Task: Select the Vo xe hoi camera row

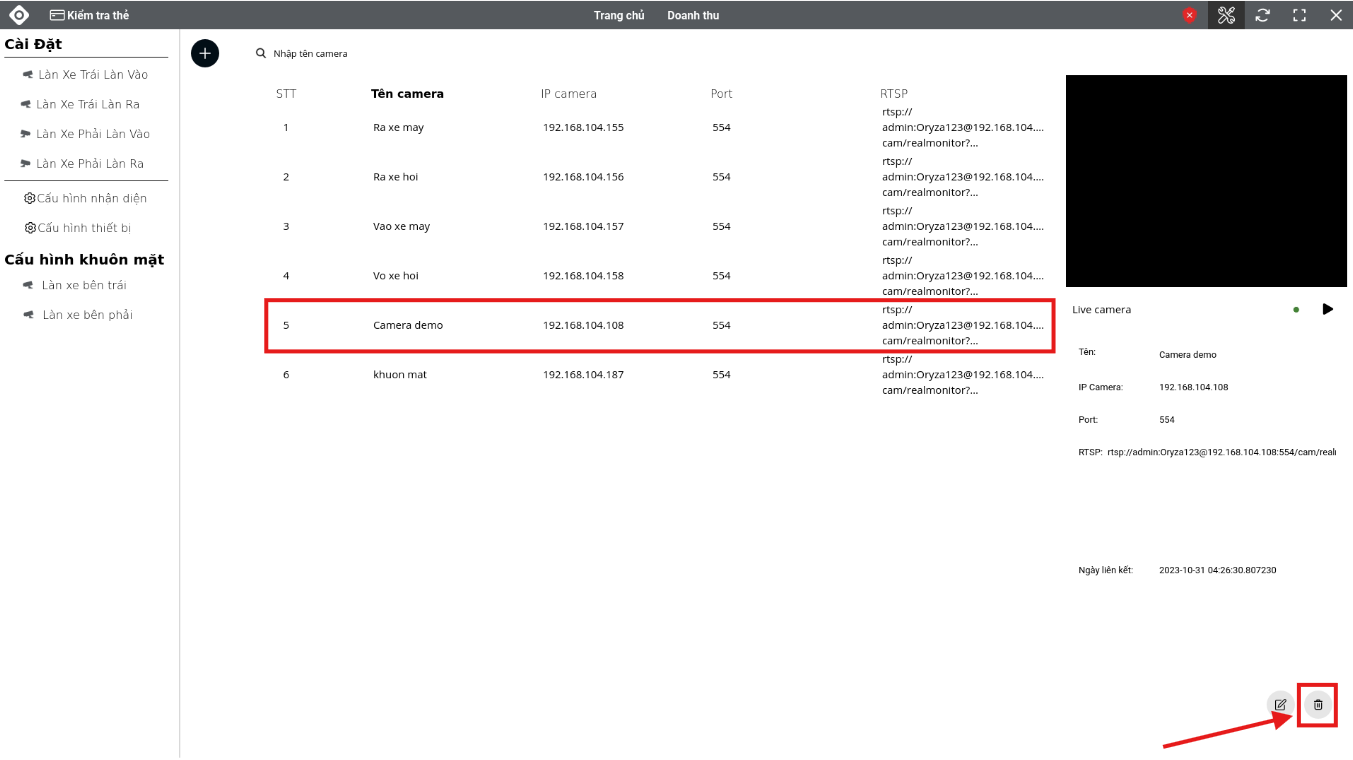Action: [660, 275]
